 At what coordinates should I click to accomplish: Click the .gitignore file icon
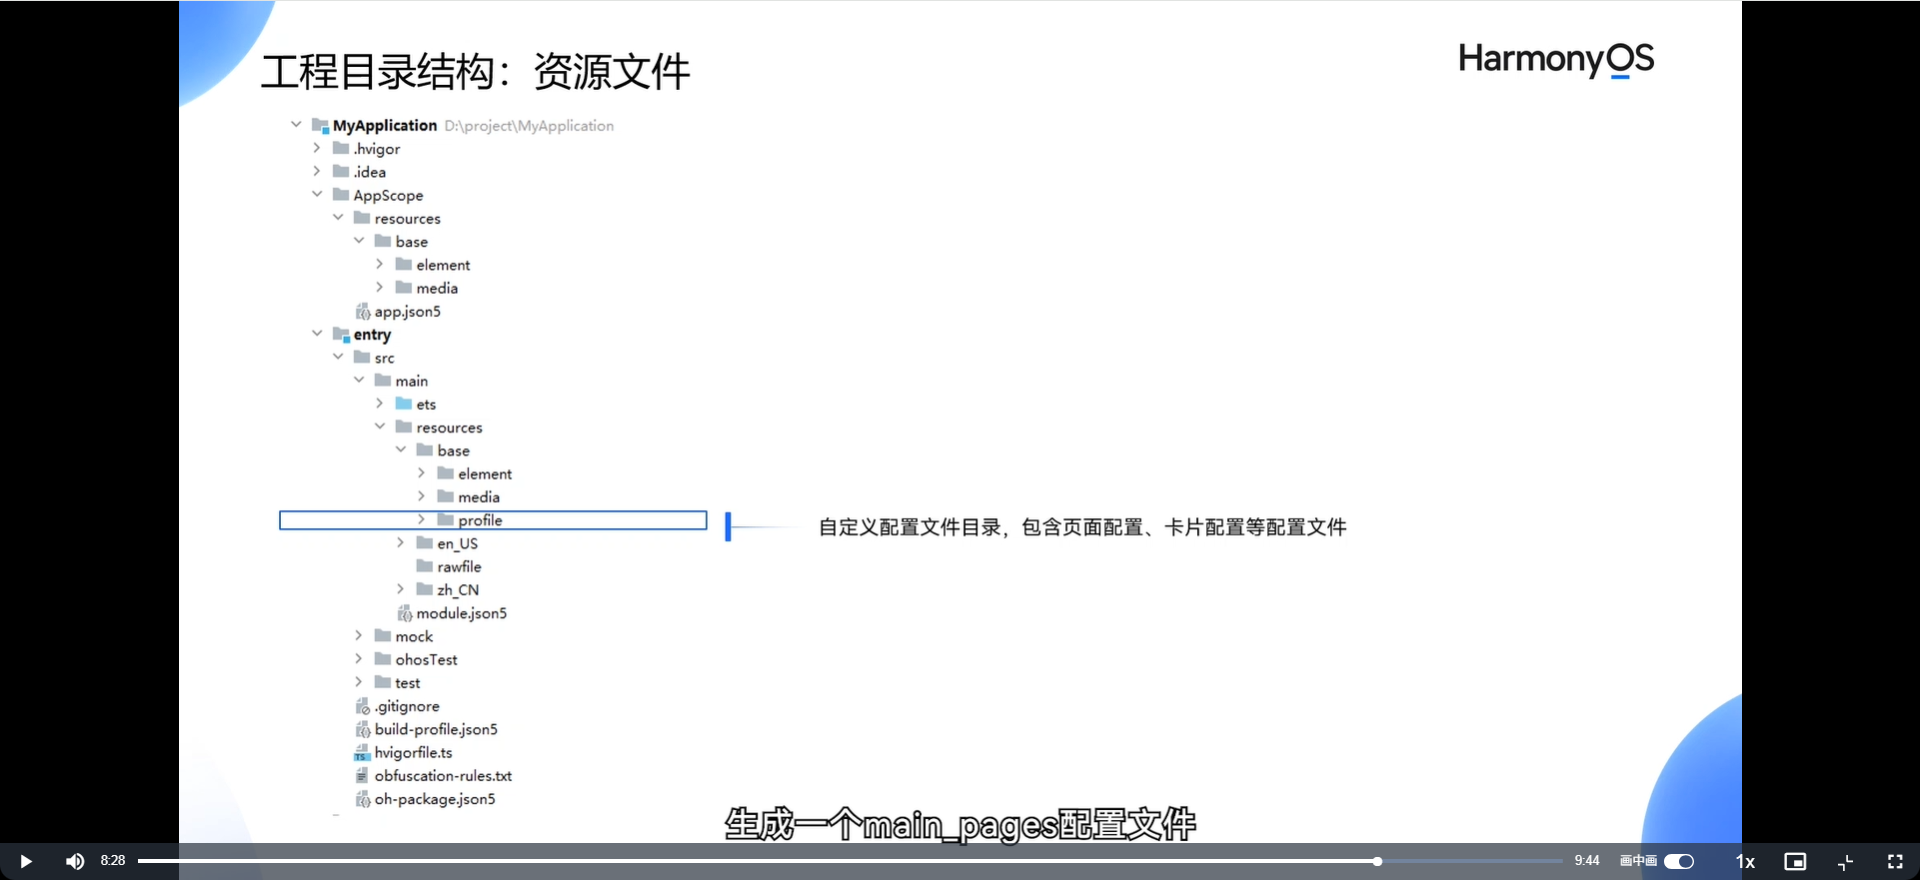coord(363,706)
